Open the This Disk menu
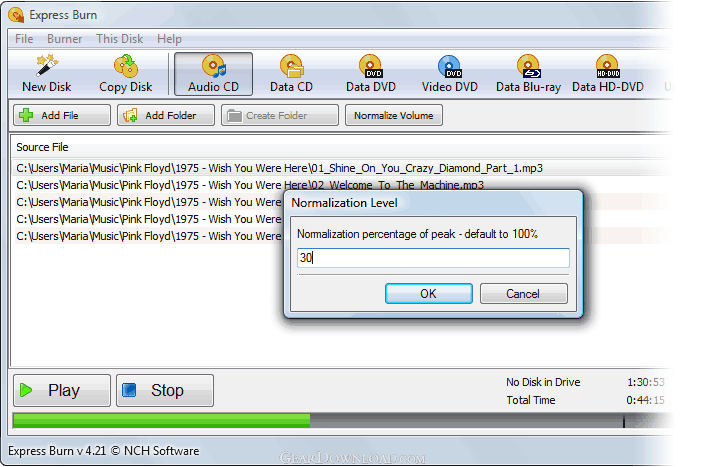This screenshot has width=706, height=467. point(119,39)
